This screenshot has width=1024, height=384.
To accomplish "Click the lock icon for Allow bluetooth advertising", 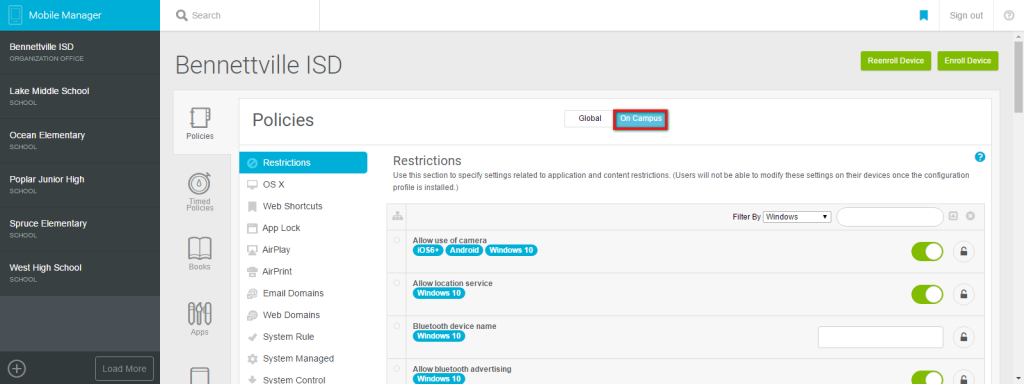I will coord(963,379).
